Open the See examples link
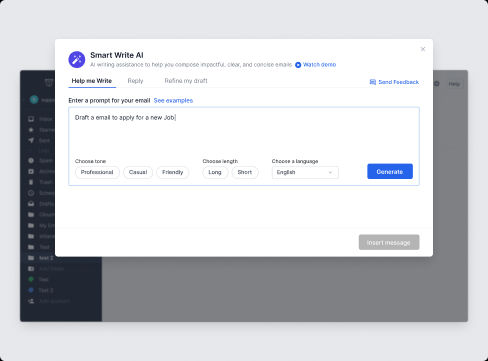488x361 pixels. (173, 101)
